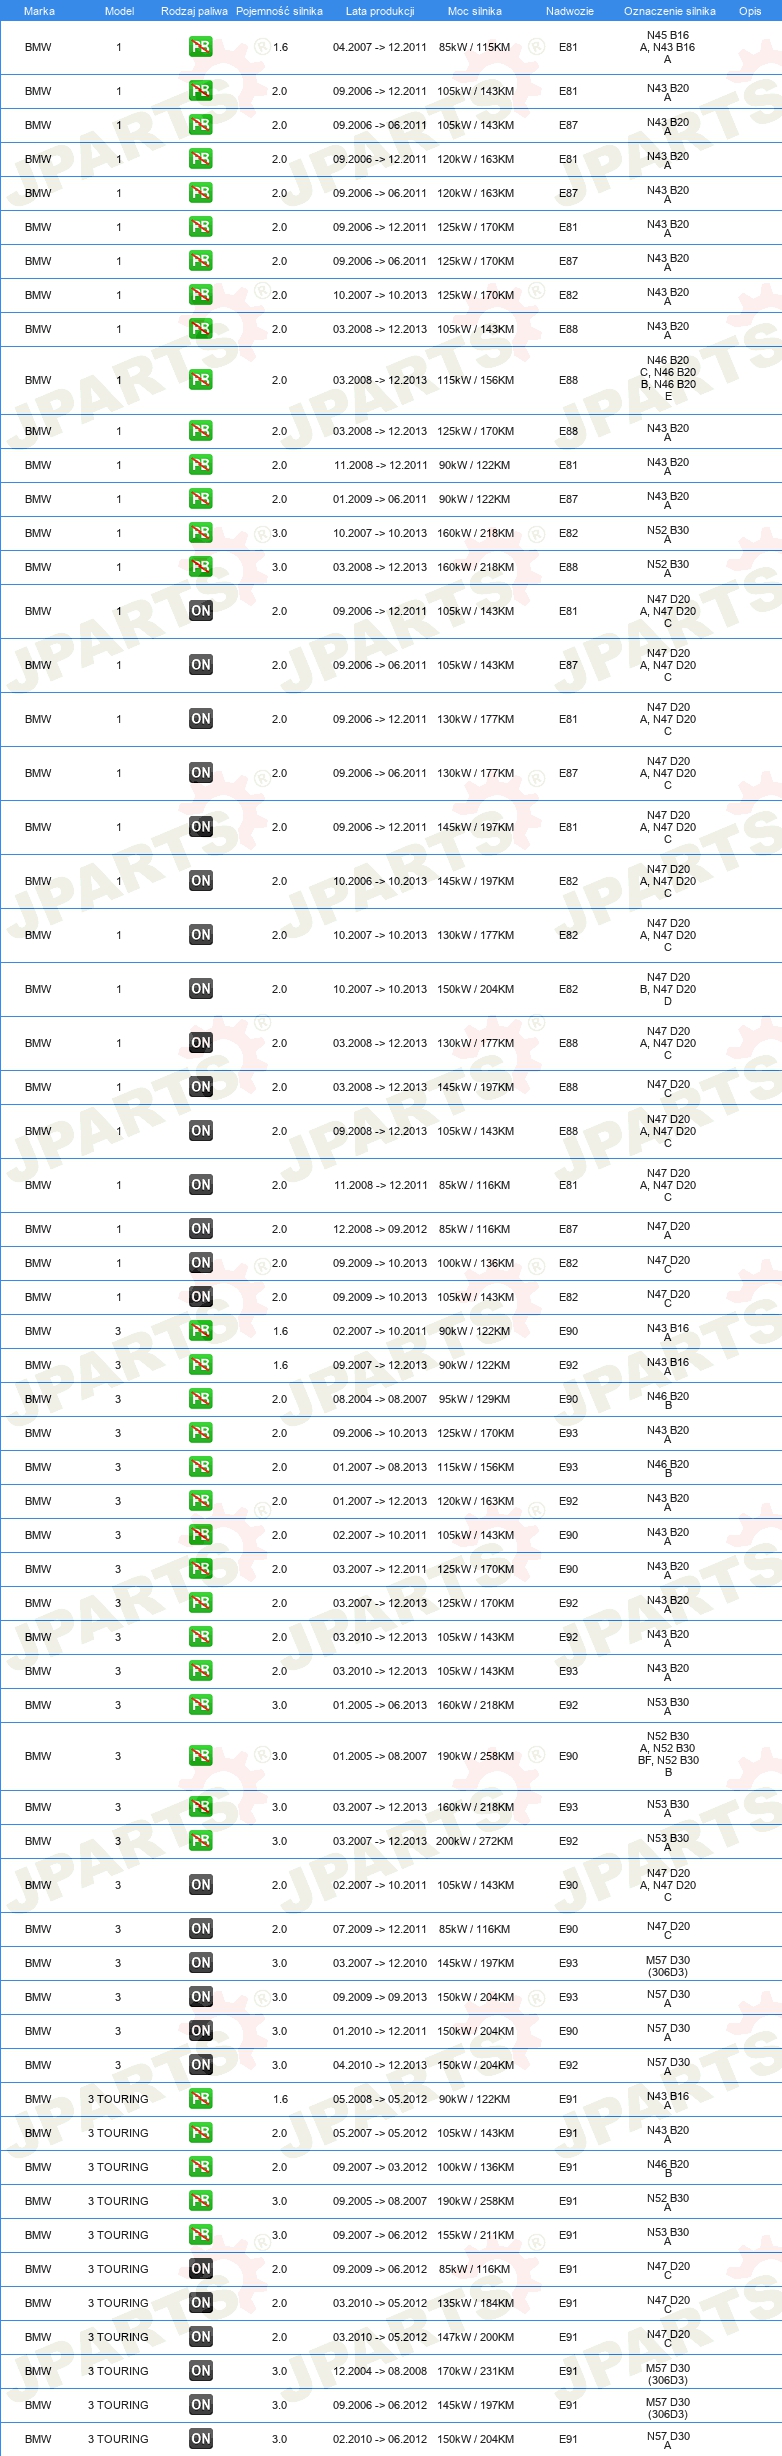Screen dimensions: 782x2456
Task: Click petrol icon in E92 120kW / 163KM row
Action: pos(201,1501)
